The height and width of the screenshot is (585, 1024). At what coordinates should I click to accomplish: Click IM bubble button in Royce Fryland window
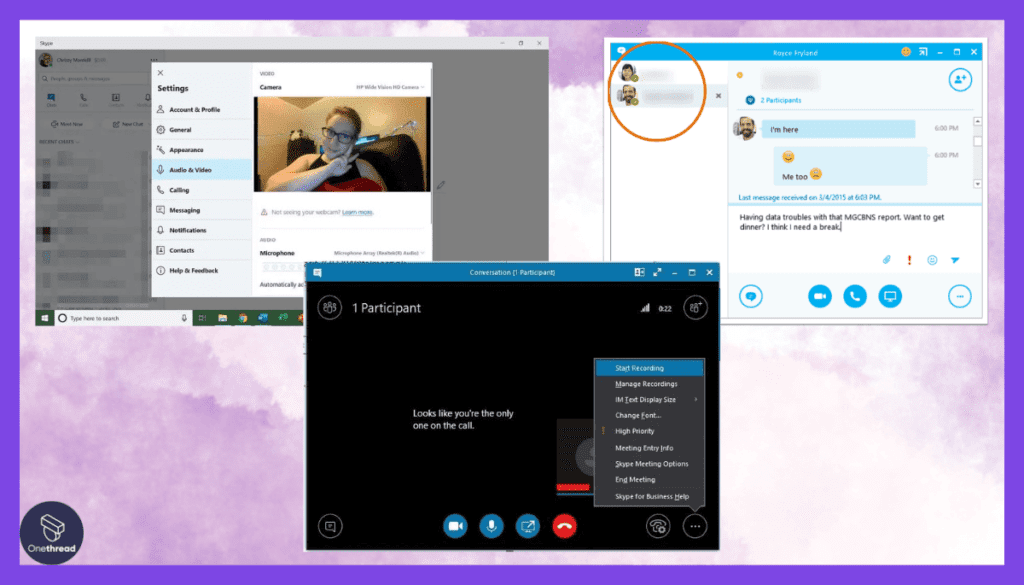[751, 296]
